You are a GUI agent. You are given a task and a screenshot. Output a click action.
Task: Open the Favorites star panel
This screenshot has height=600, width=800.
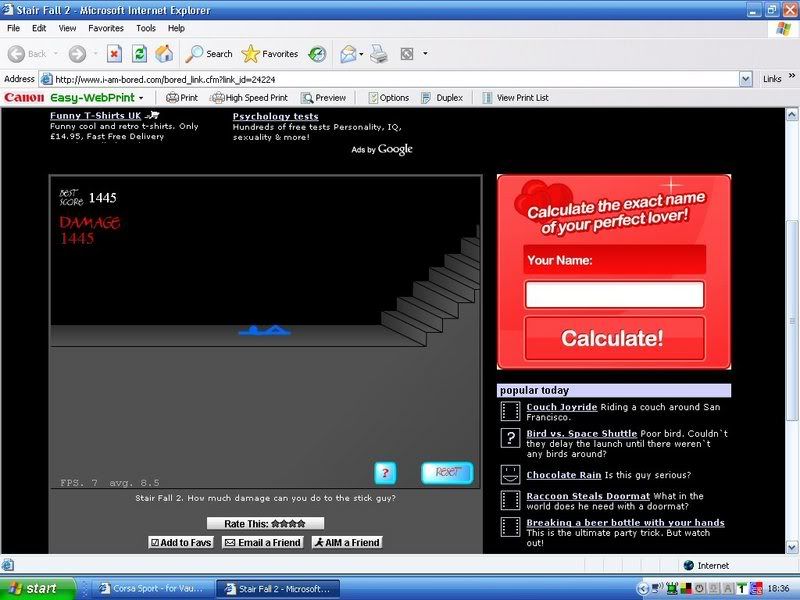click(270, 54)
